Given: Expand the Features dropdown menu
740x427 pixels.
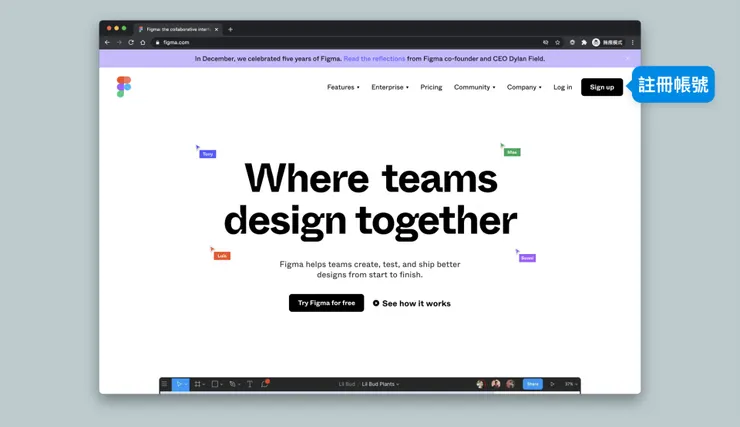Looking at the screenshot, I should point(343,87).
